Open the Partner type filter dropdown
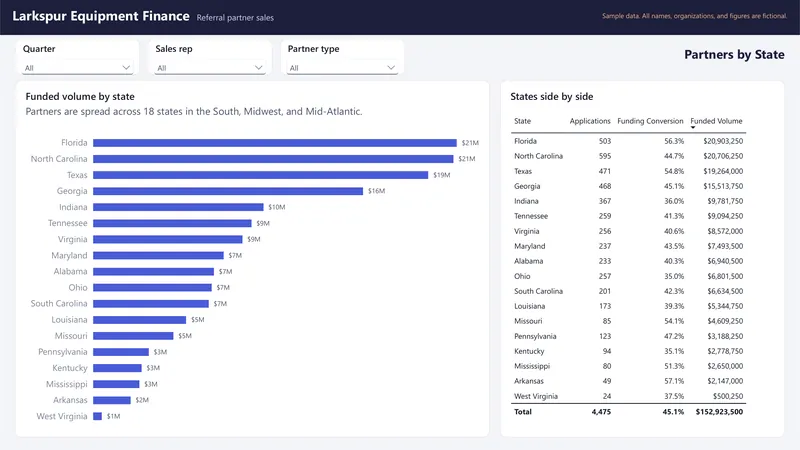 click(x=342, y=68)
